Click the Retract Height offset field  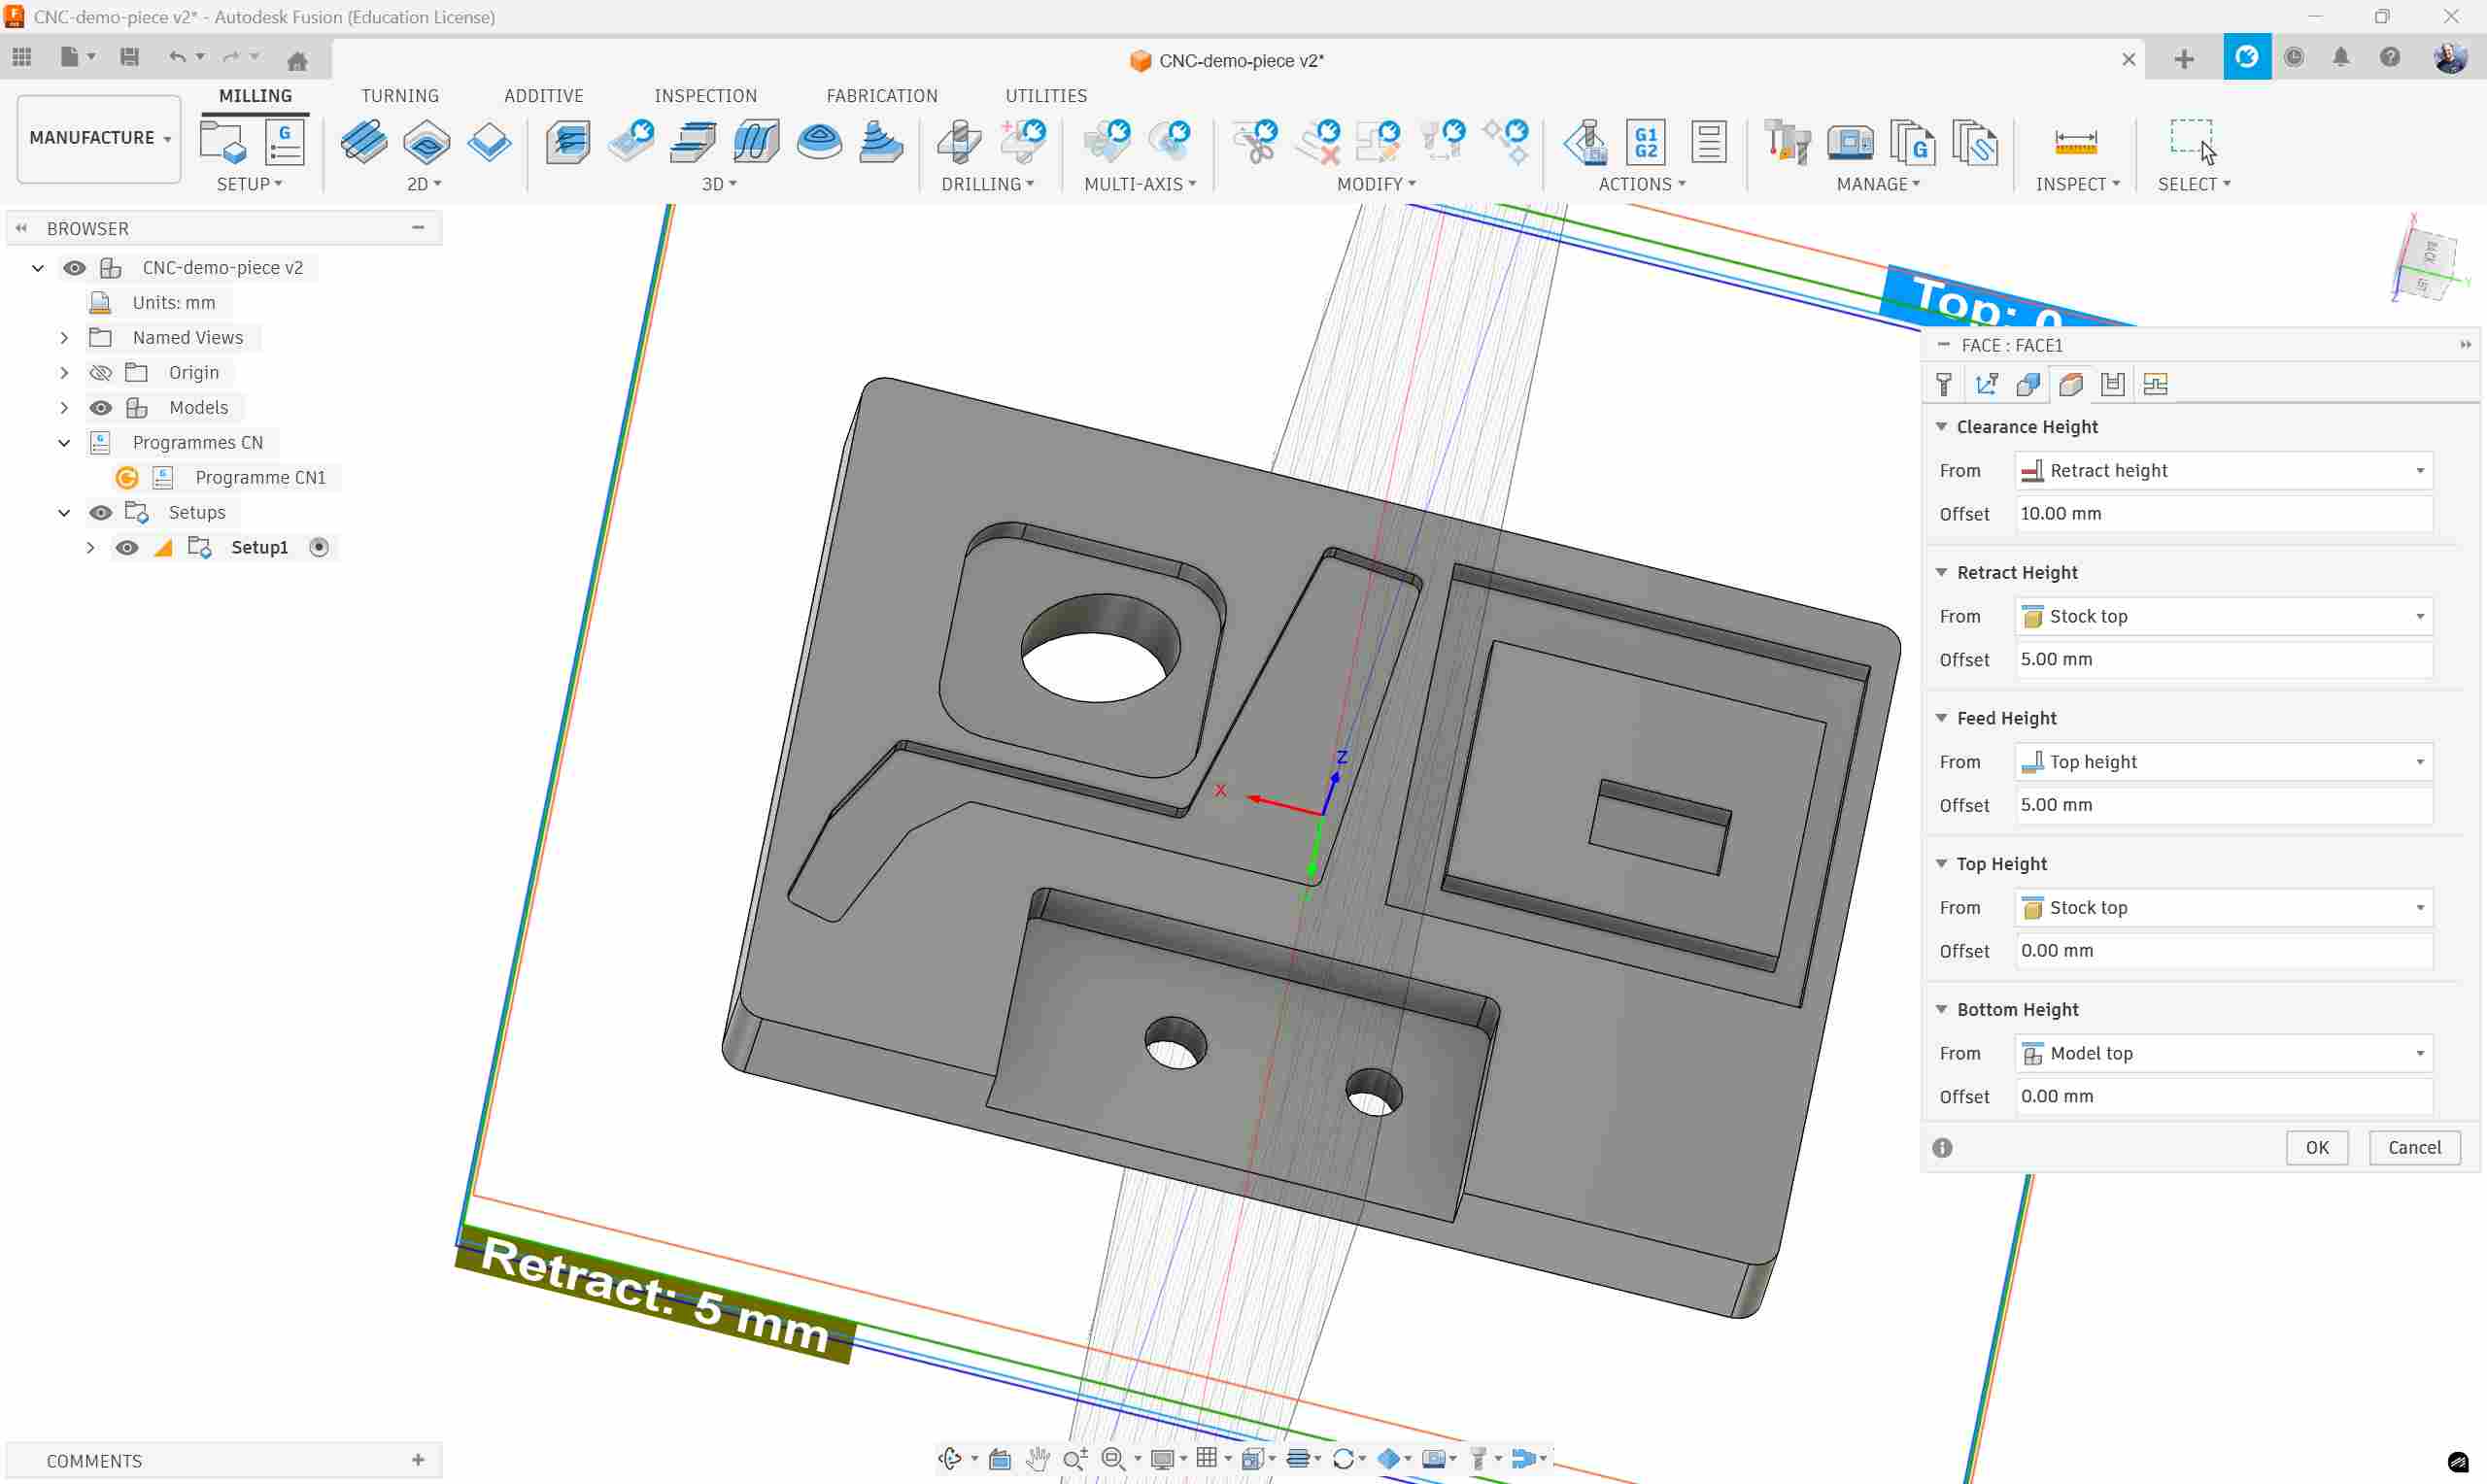(2223, 660)
